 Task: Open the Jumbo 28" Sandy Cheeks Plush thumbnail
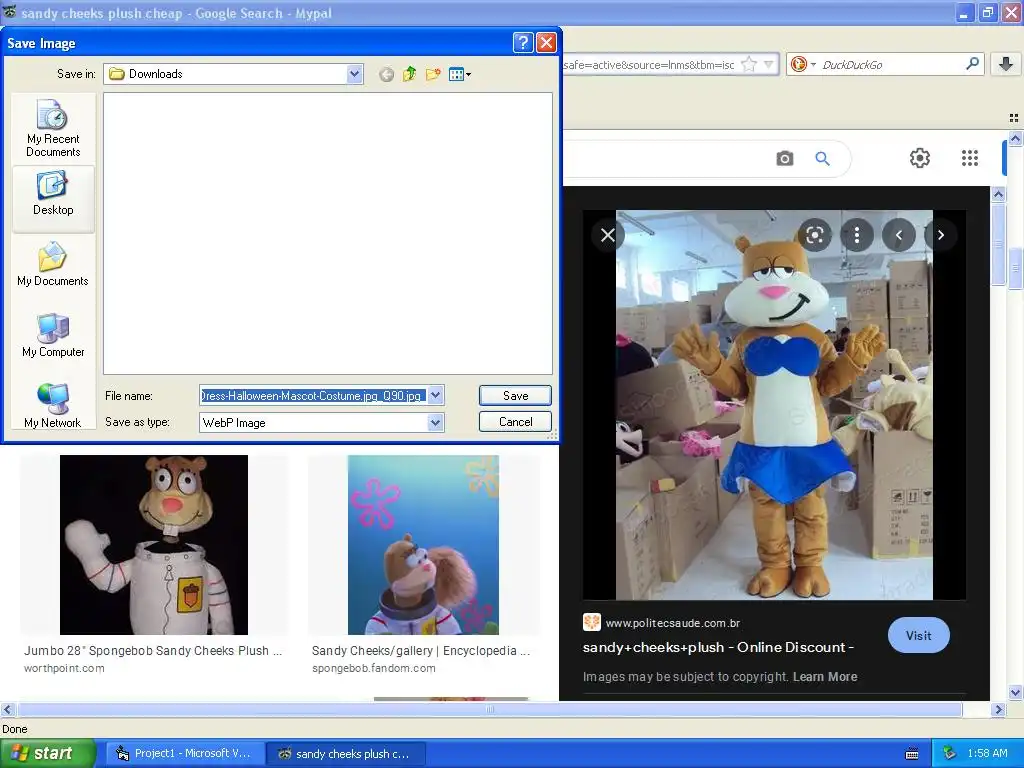pyautogui.click(x=154, y=545)
